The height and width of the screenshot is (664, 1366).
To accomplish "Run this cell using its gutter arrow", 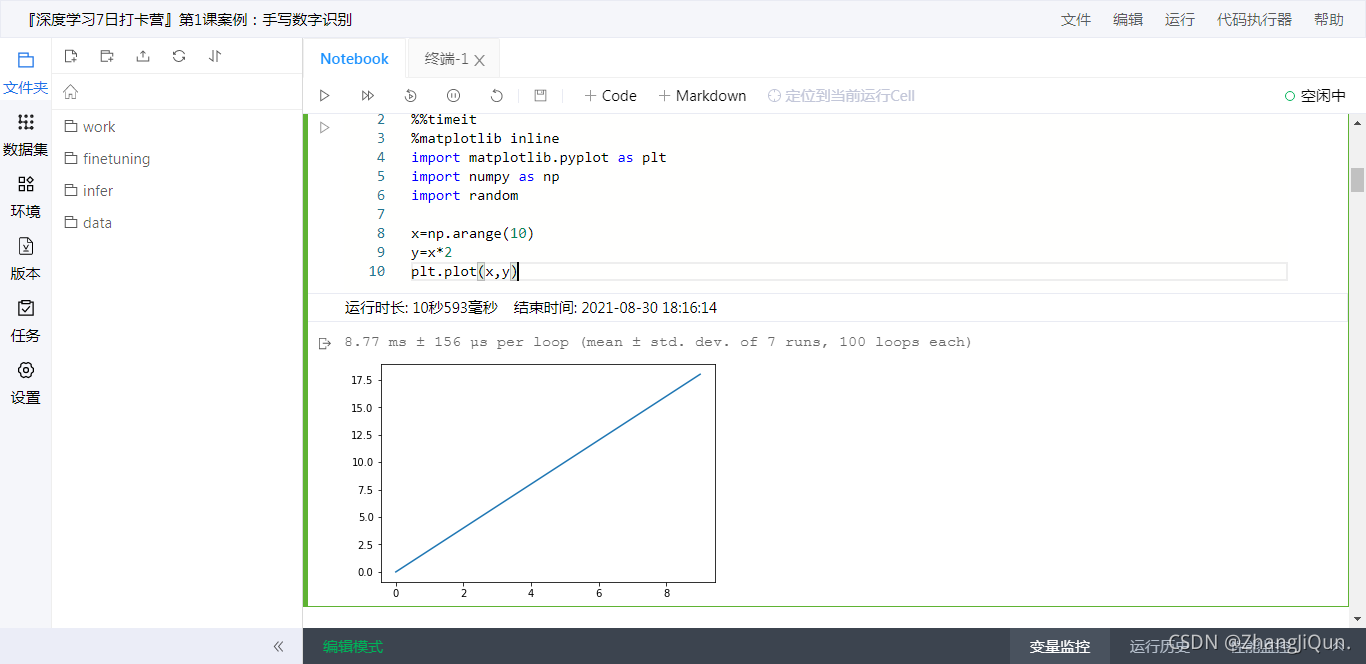I will [325, 128].
